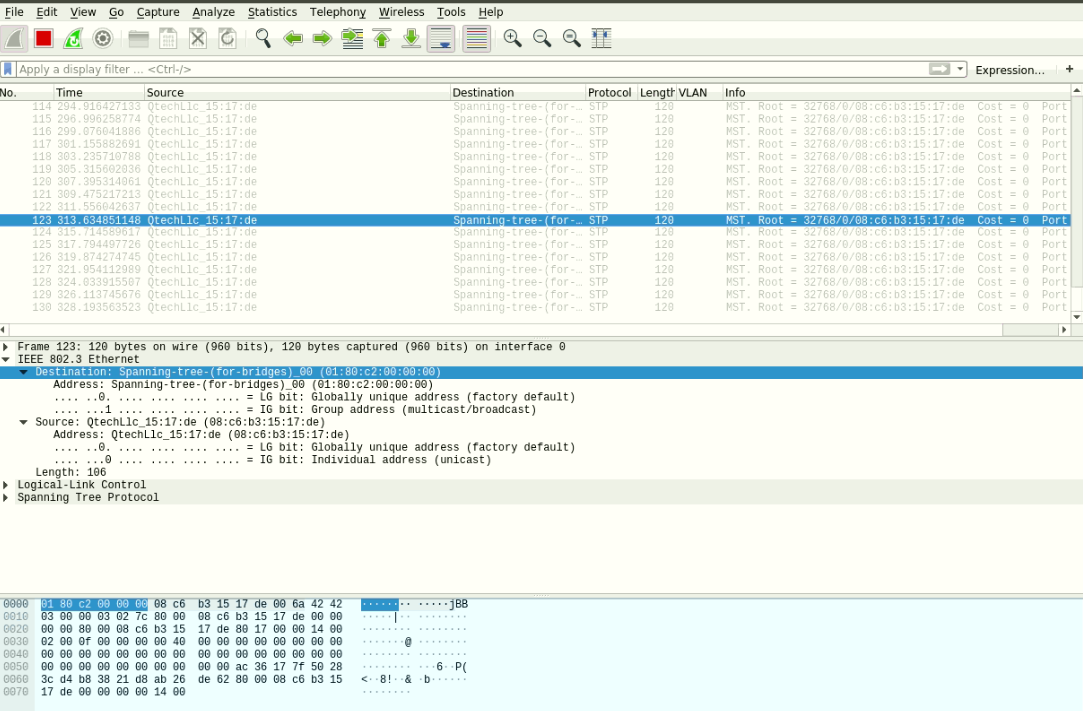Stop the running packet capture

coord(43,38)
